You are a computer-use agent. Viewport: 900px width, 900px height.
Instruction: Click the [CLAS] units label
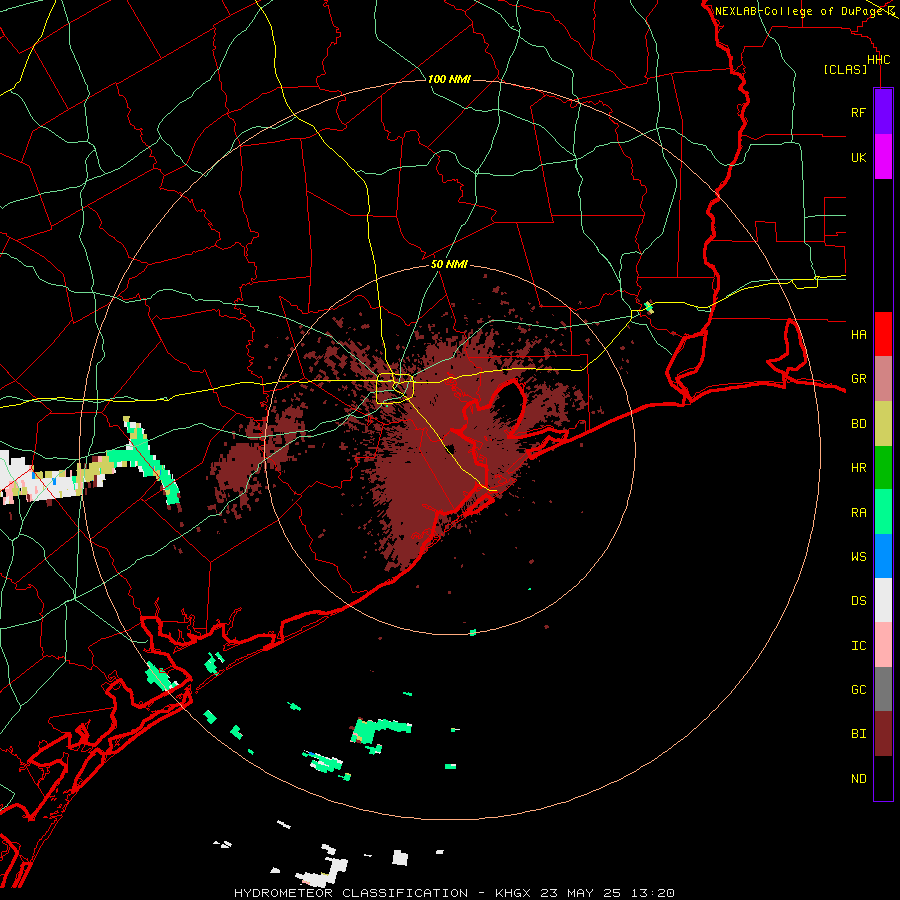845,70
